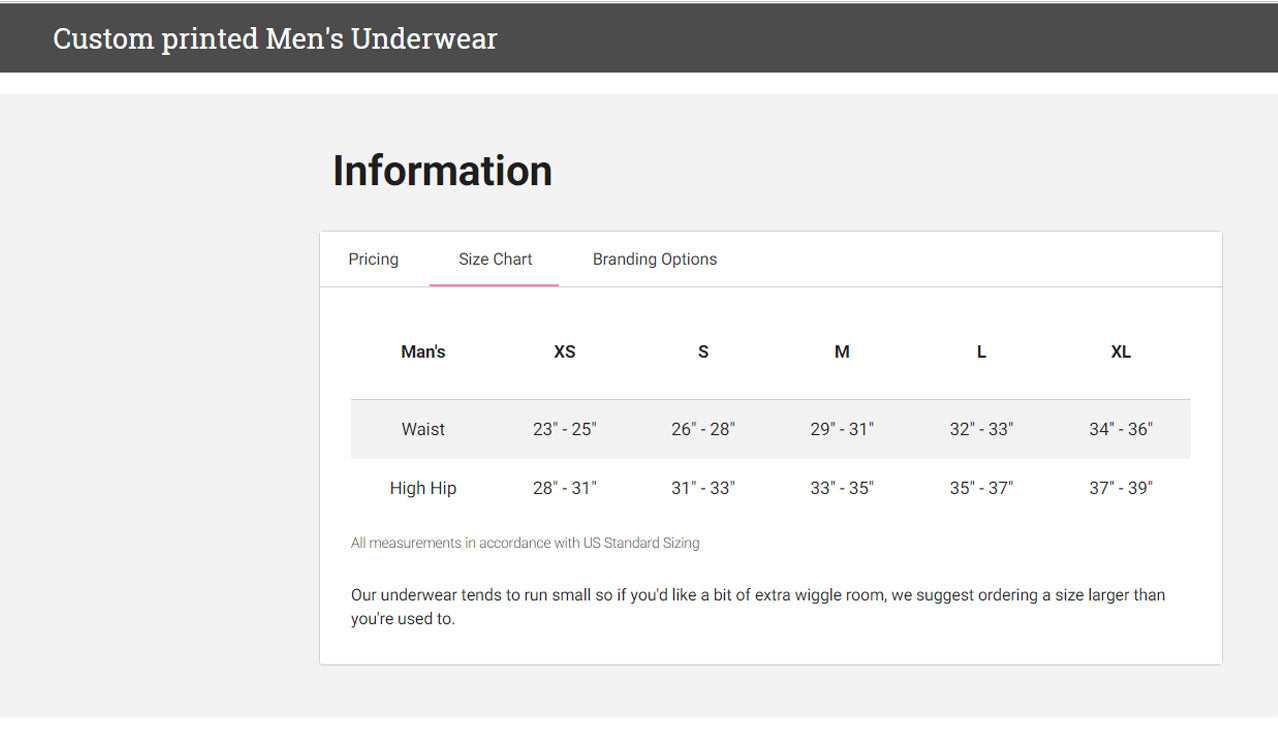Click the XL size column header

[1119, 351]
